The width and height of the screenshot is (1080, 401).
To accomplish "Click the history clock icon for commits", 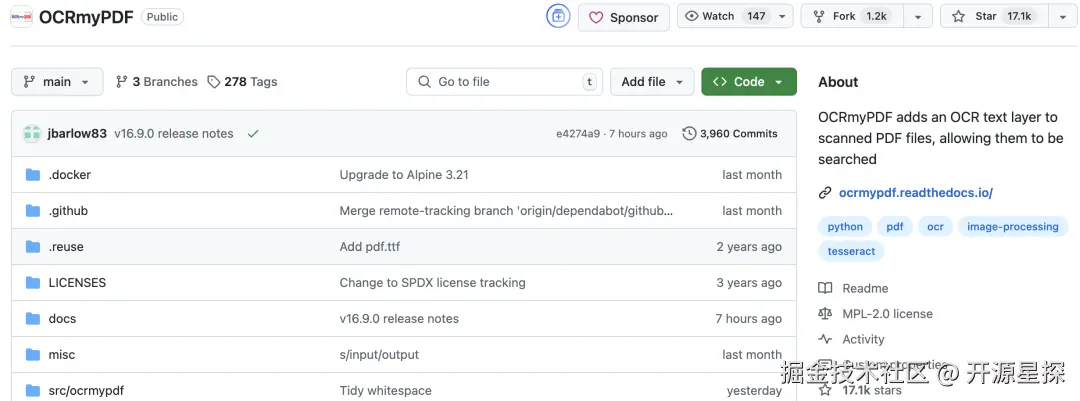I will [689, 134].
